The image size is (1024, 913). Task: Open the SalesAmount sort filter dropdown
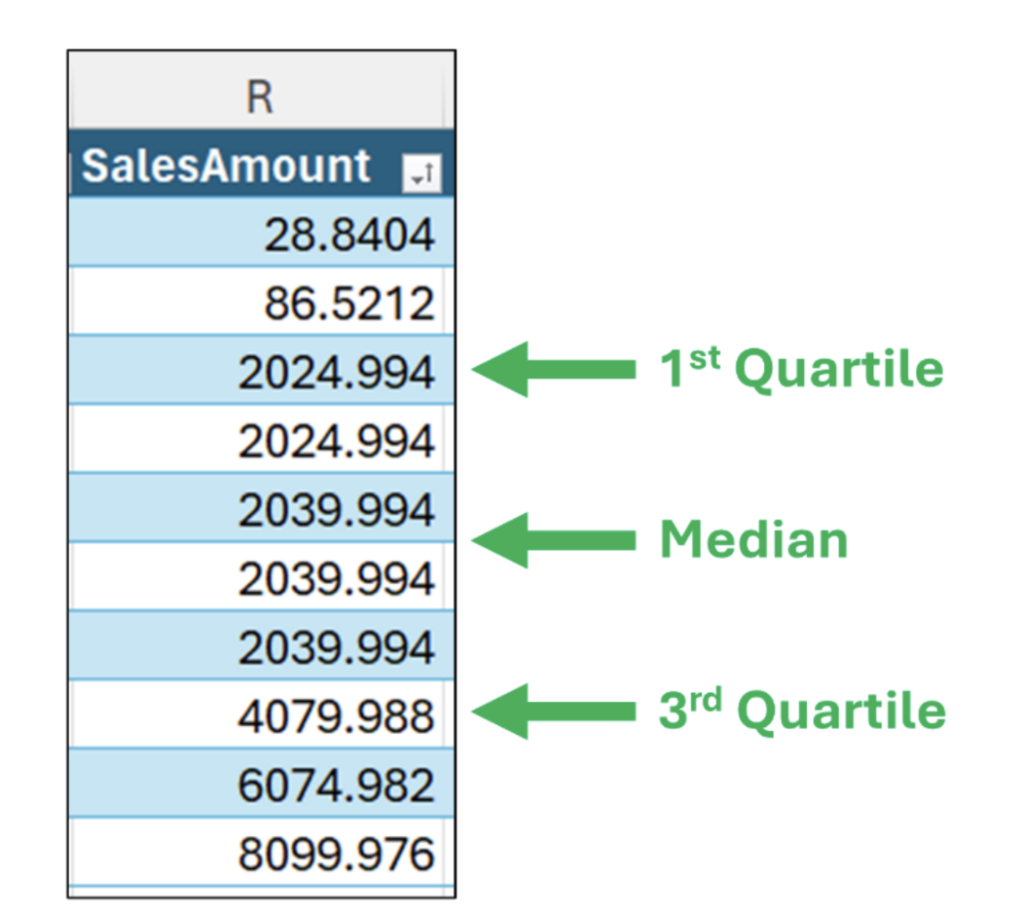coord(420,175)
